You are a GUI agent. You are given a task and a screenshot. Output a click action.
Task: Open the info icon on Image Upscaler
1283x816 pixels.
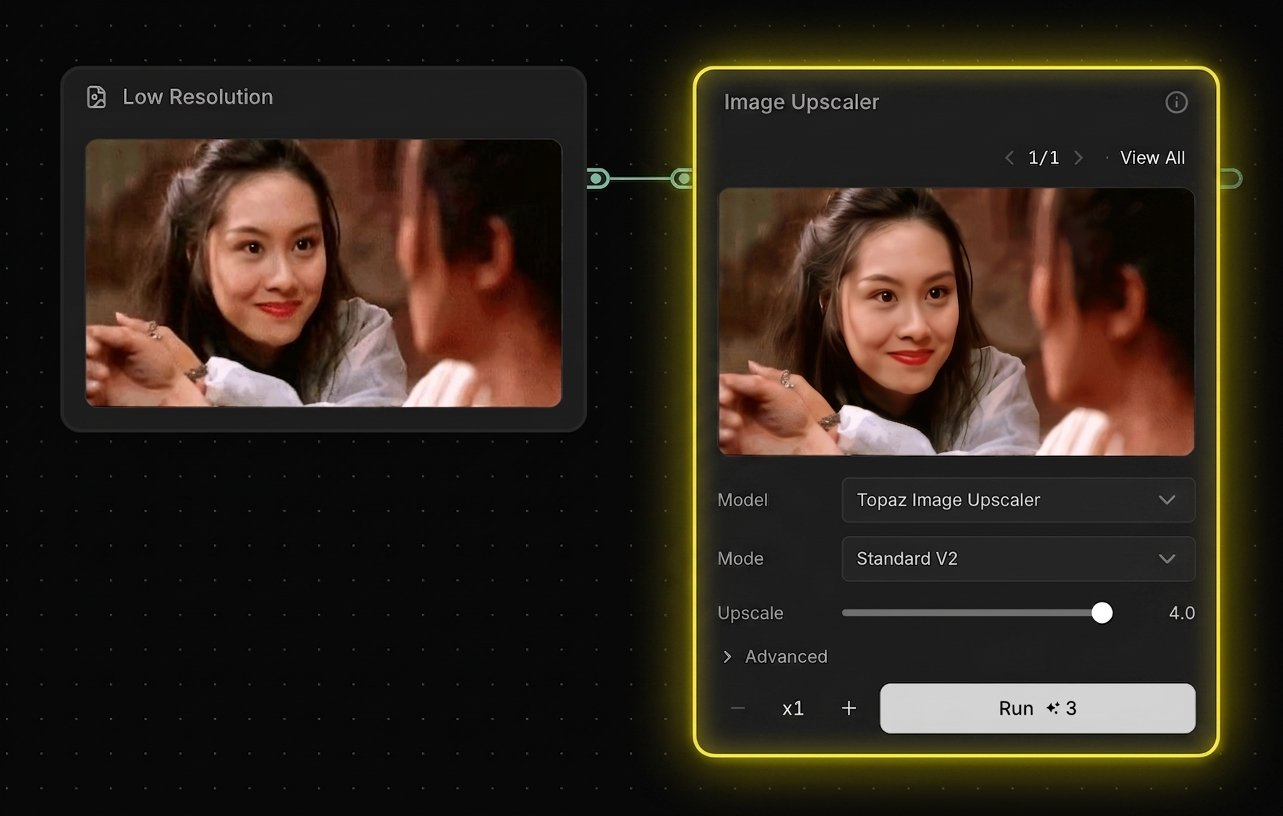tap(1176, 102)
